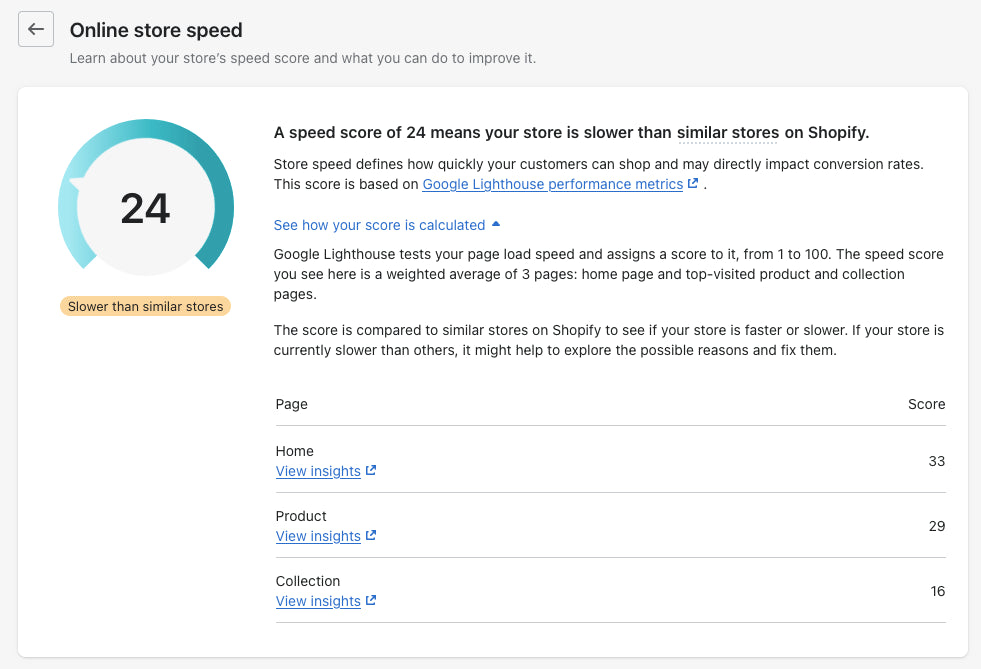Click the Score column header
This screenshot has height=669, width=981.
click(x=926, y=404)
